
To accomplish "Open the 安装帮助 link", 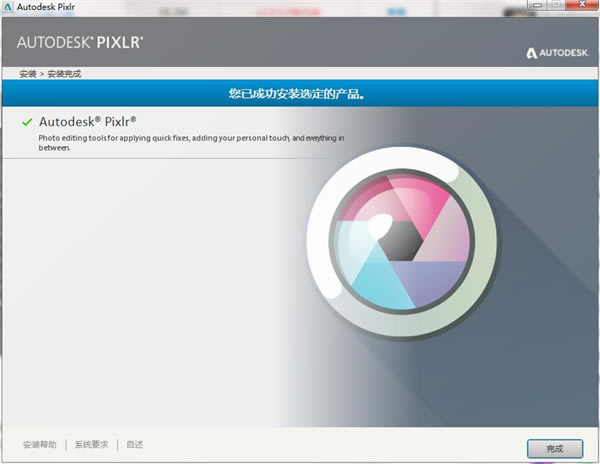I will [40, 444].
